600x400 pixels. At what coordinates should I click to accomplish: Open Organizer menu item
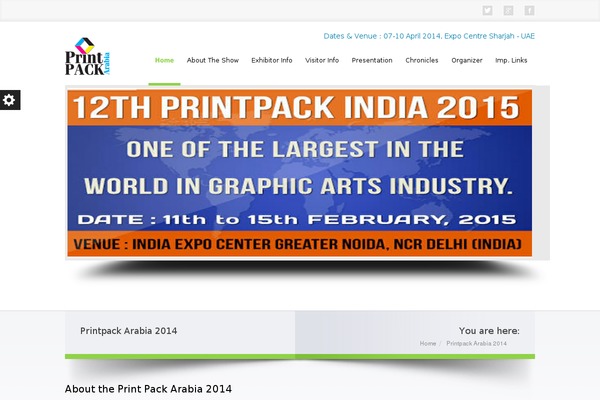467,60
